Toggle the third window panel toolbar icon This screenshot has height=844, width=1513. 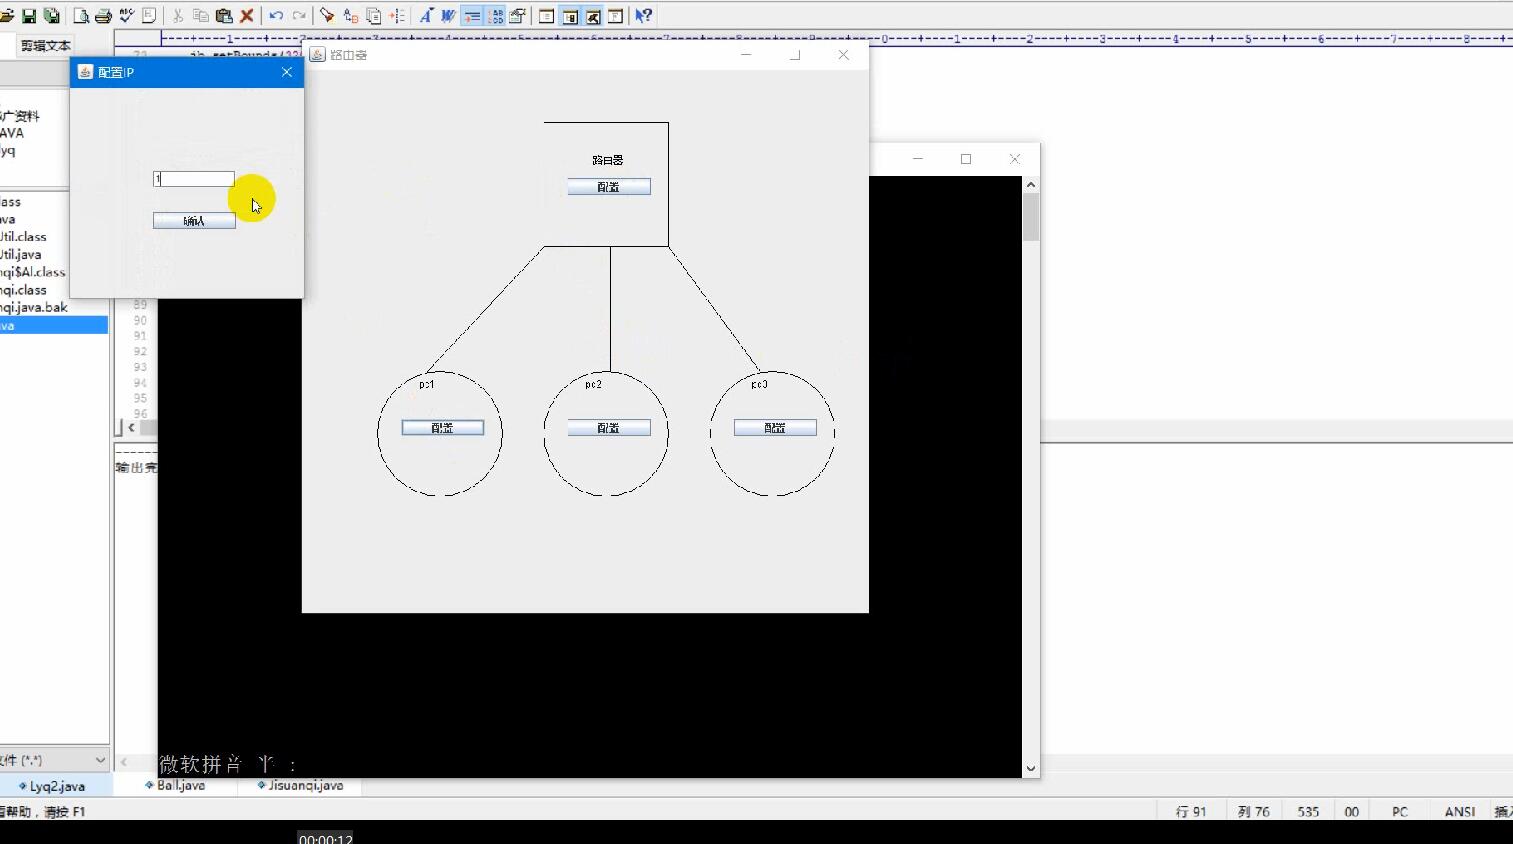[x=593, y=16]
